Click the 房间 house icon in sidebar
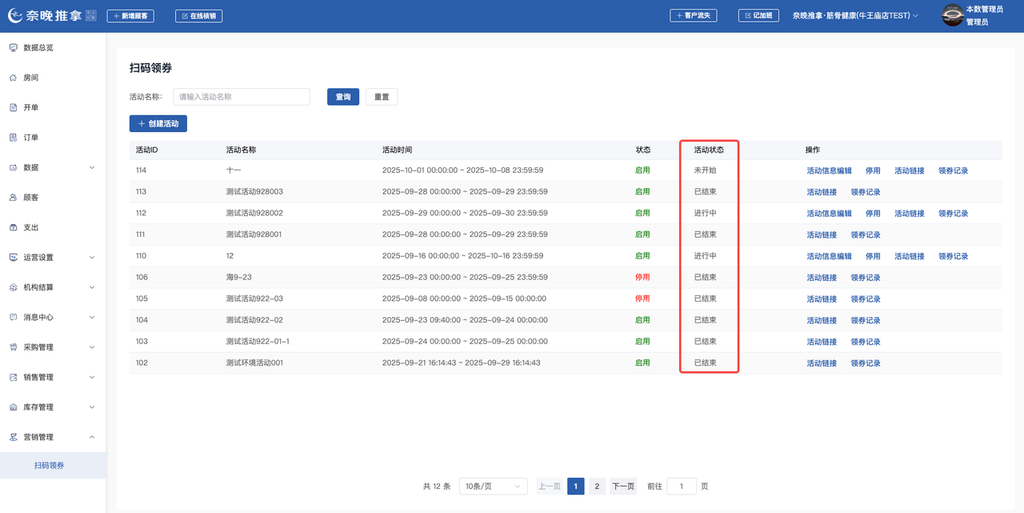The image size is (1024, 513). (13, 77)
